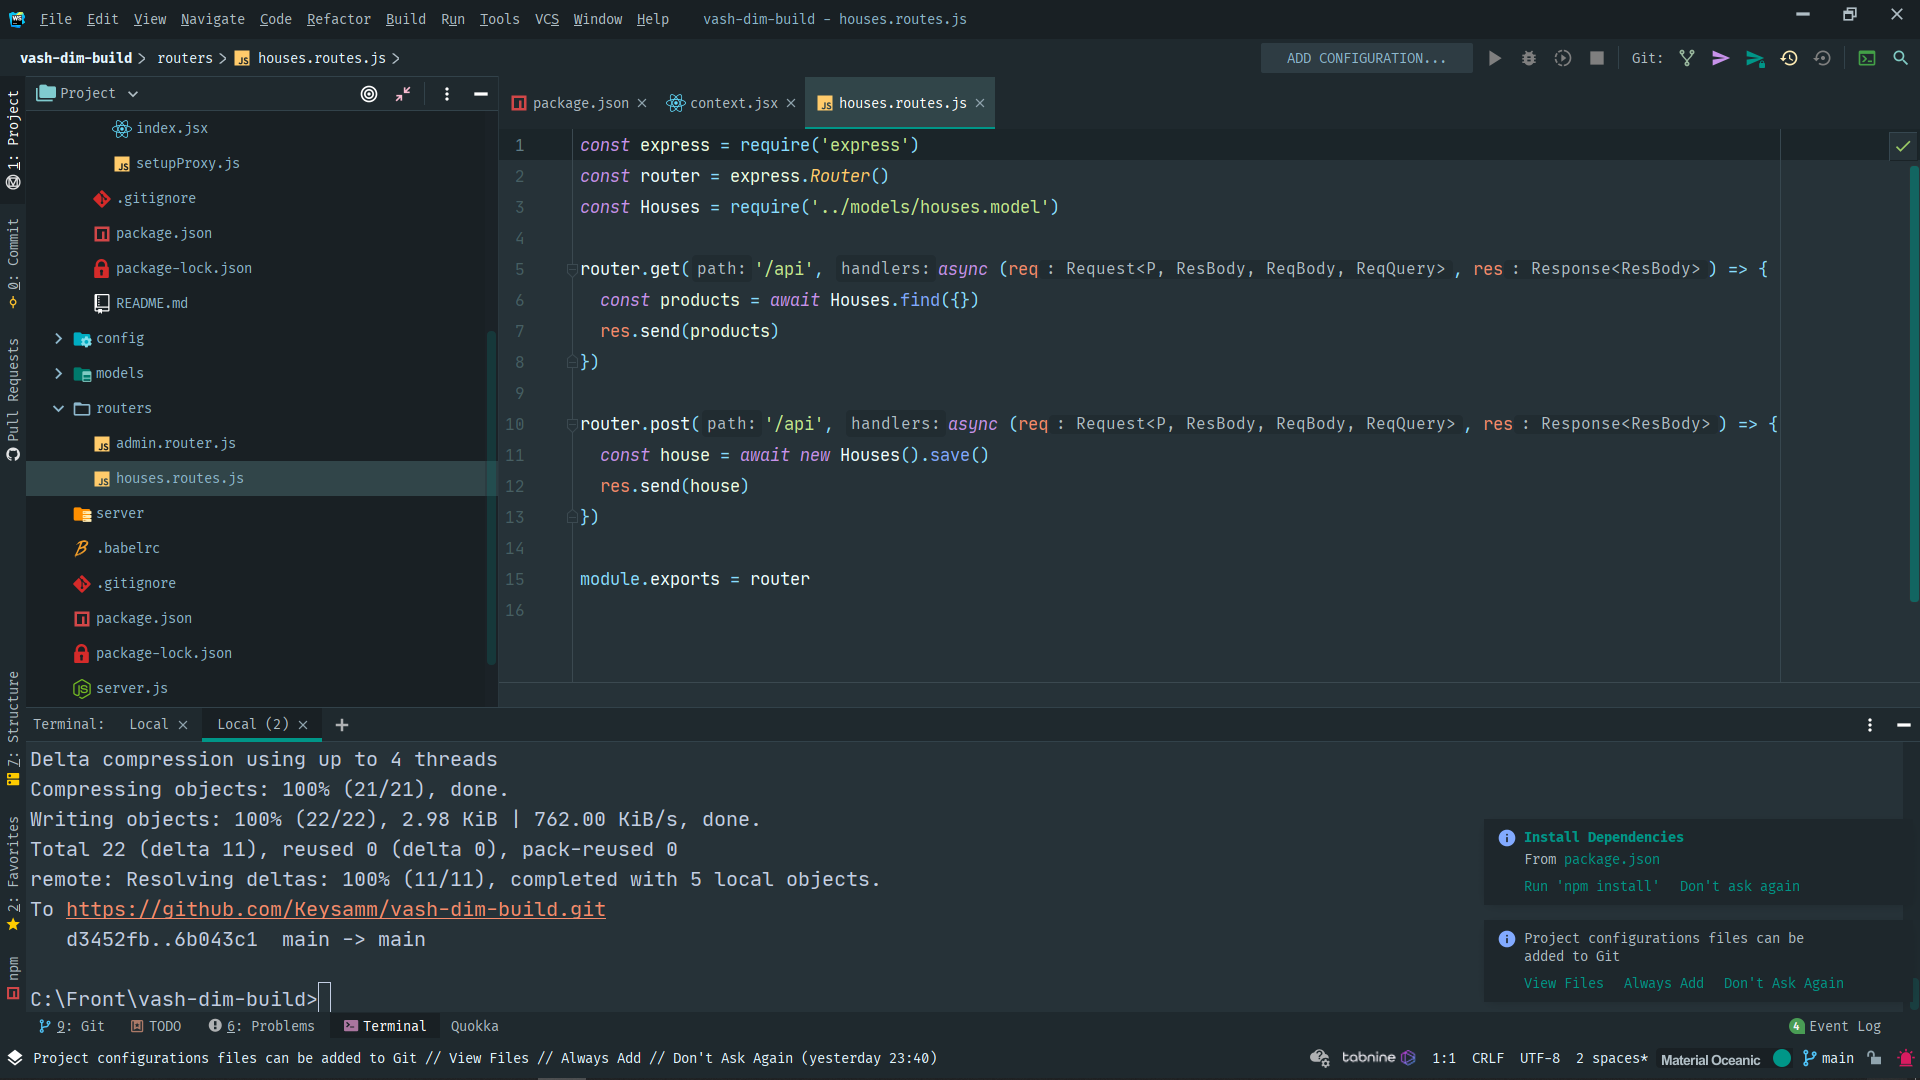Click the Debug bug icon
The image size is (1920, 1080).
coord(1528,59)
